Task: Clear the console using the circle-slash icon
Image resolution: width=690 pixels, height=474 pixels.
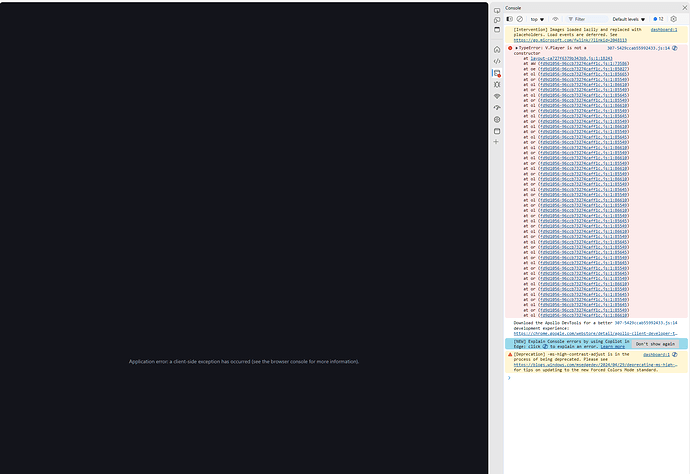Action: [520, 19]
